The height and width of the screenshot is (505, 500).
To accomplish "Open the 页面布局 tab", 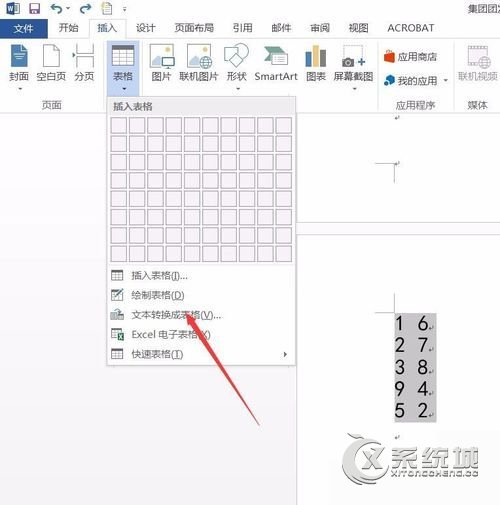I will [194, 28].
